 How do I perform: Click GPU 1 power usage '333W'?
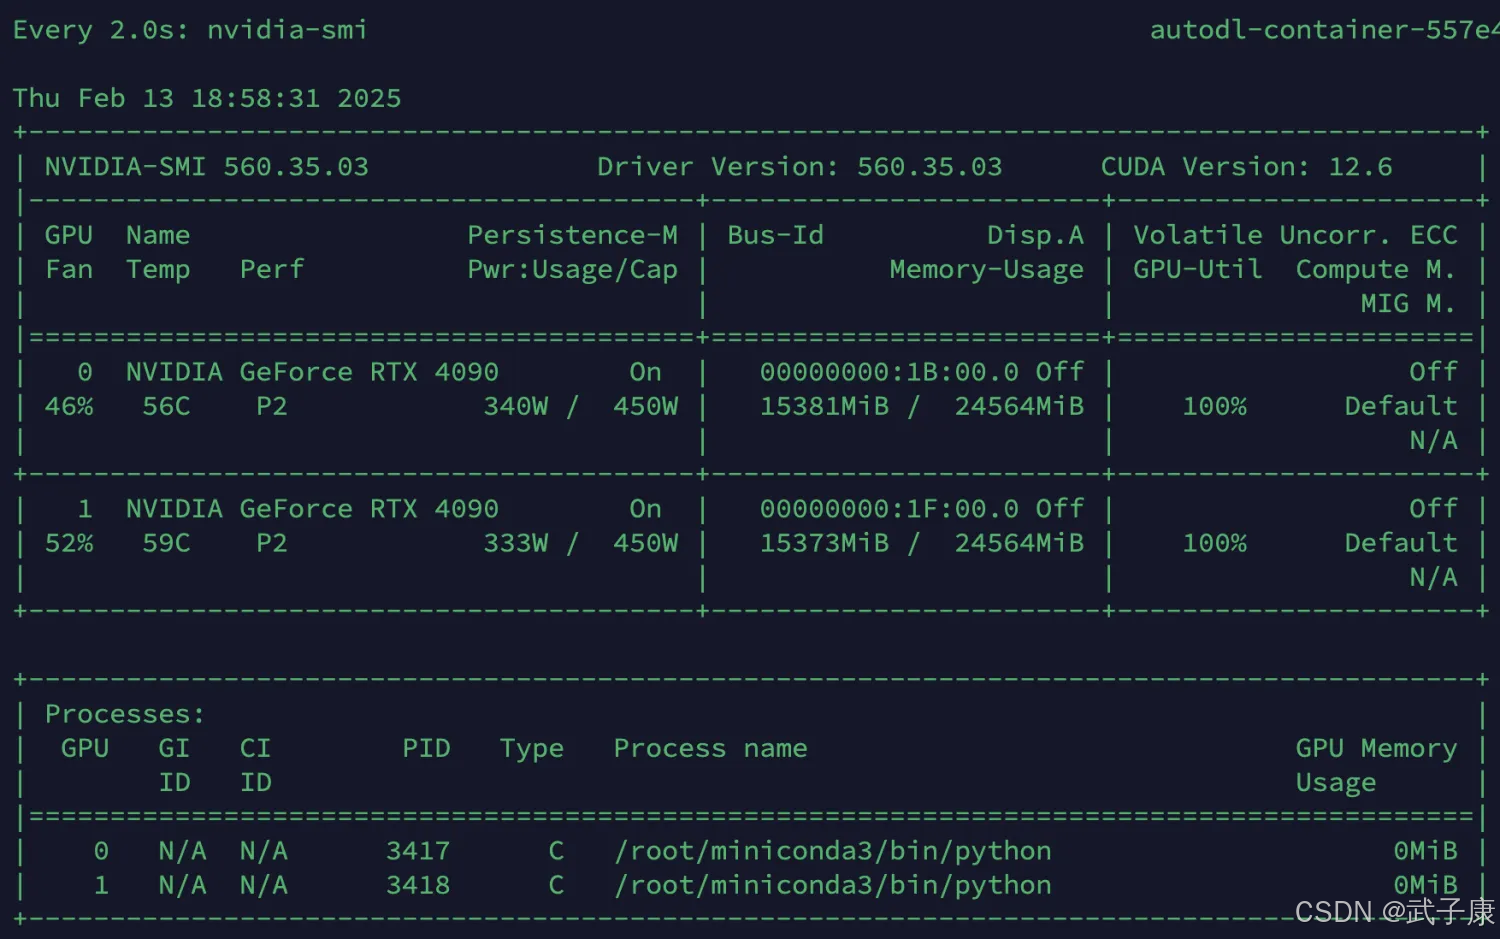point(516,543)
